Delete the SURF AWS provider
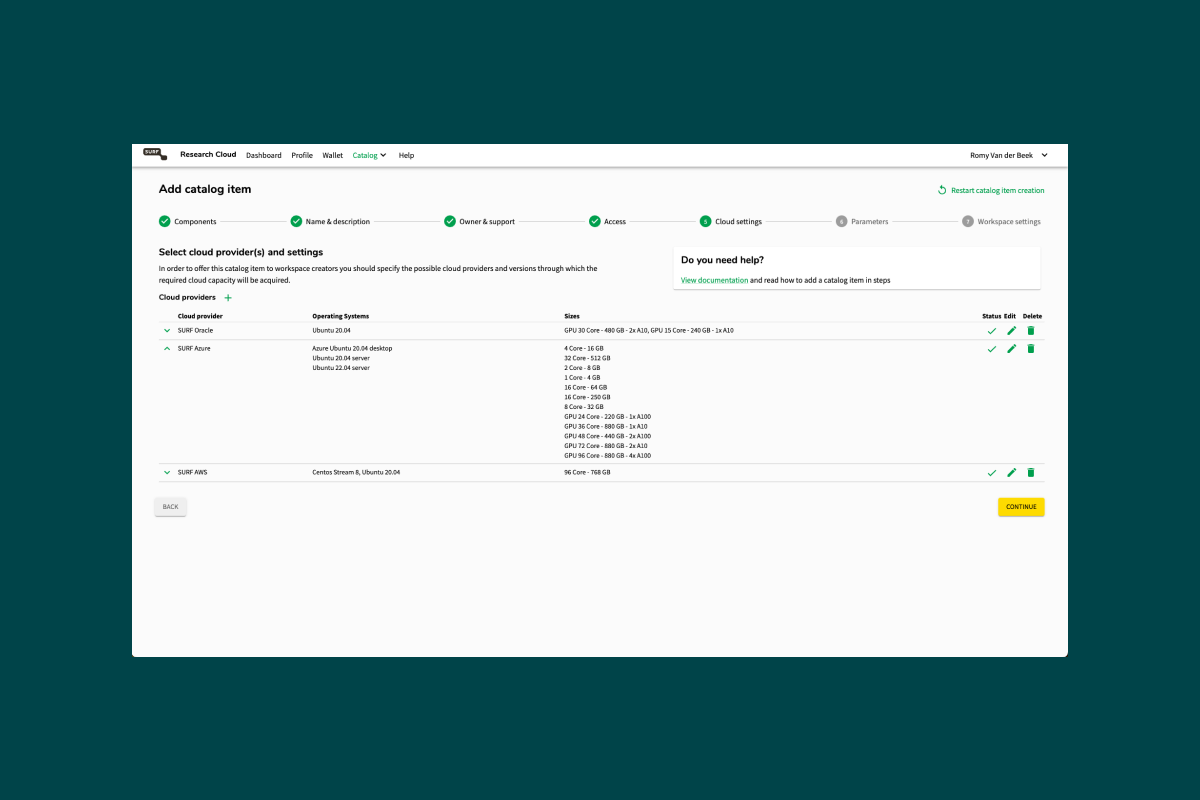The image size is (1200, 800). tap(1031, 472)
